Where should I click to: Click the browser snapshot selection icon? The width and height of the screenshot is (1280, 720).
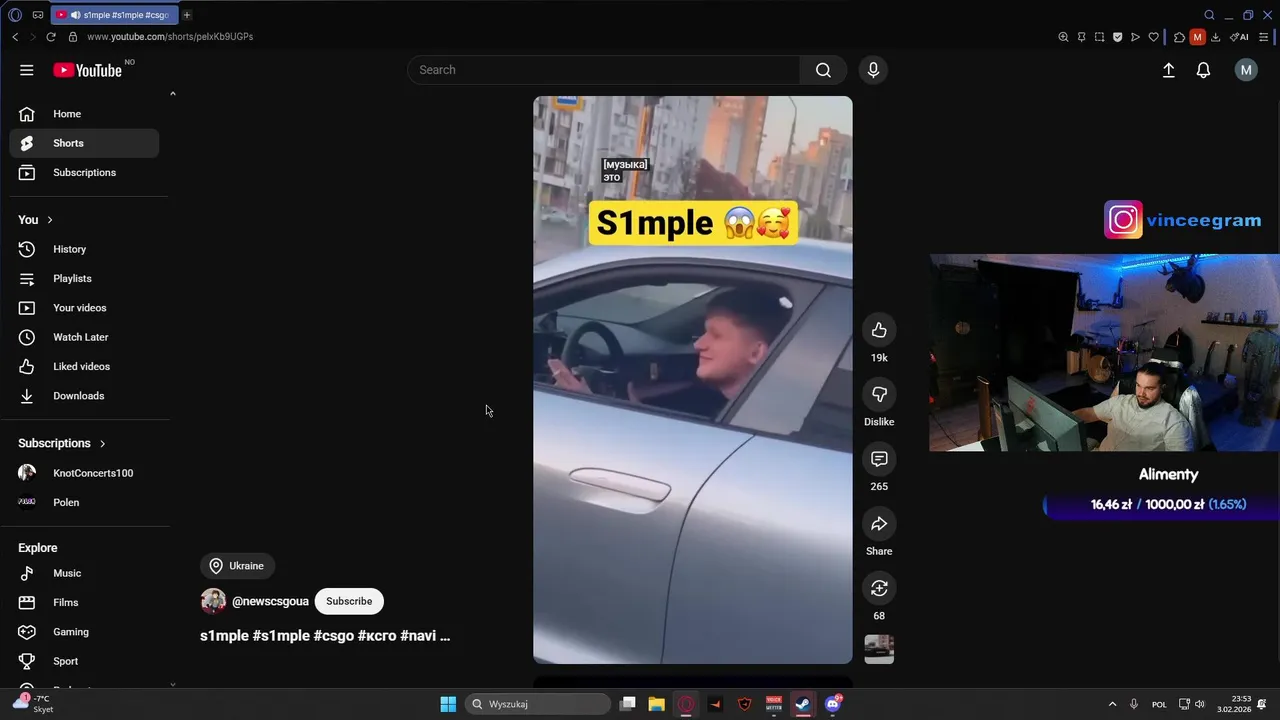coord(1099,37)
